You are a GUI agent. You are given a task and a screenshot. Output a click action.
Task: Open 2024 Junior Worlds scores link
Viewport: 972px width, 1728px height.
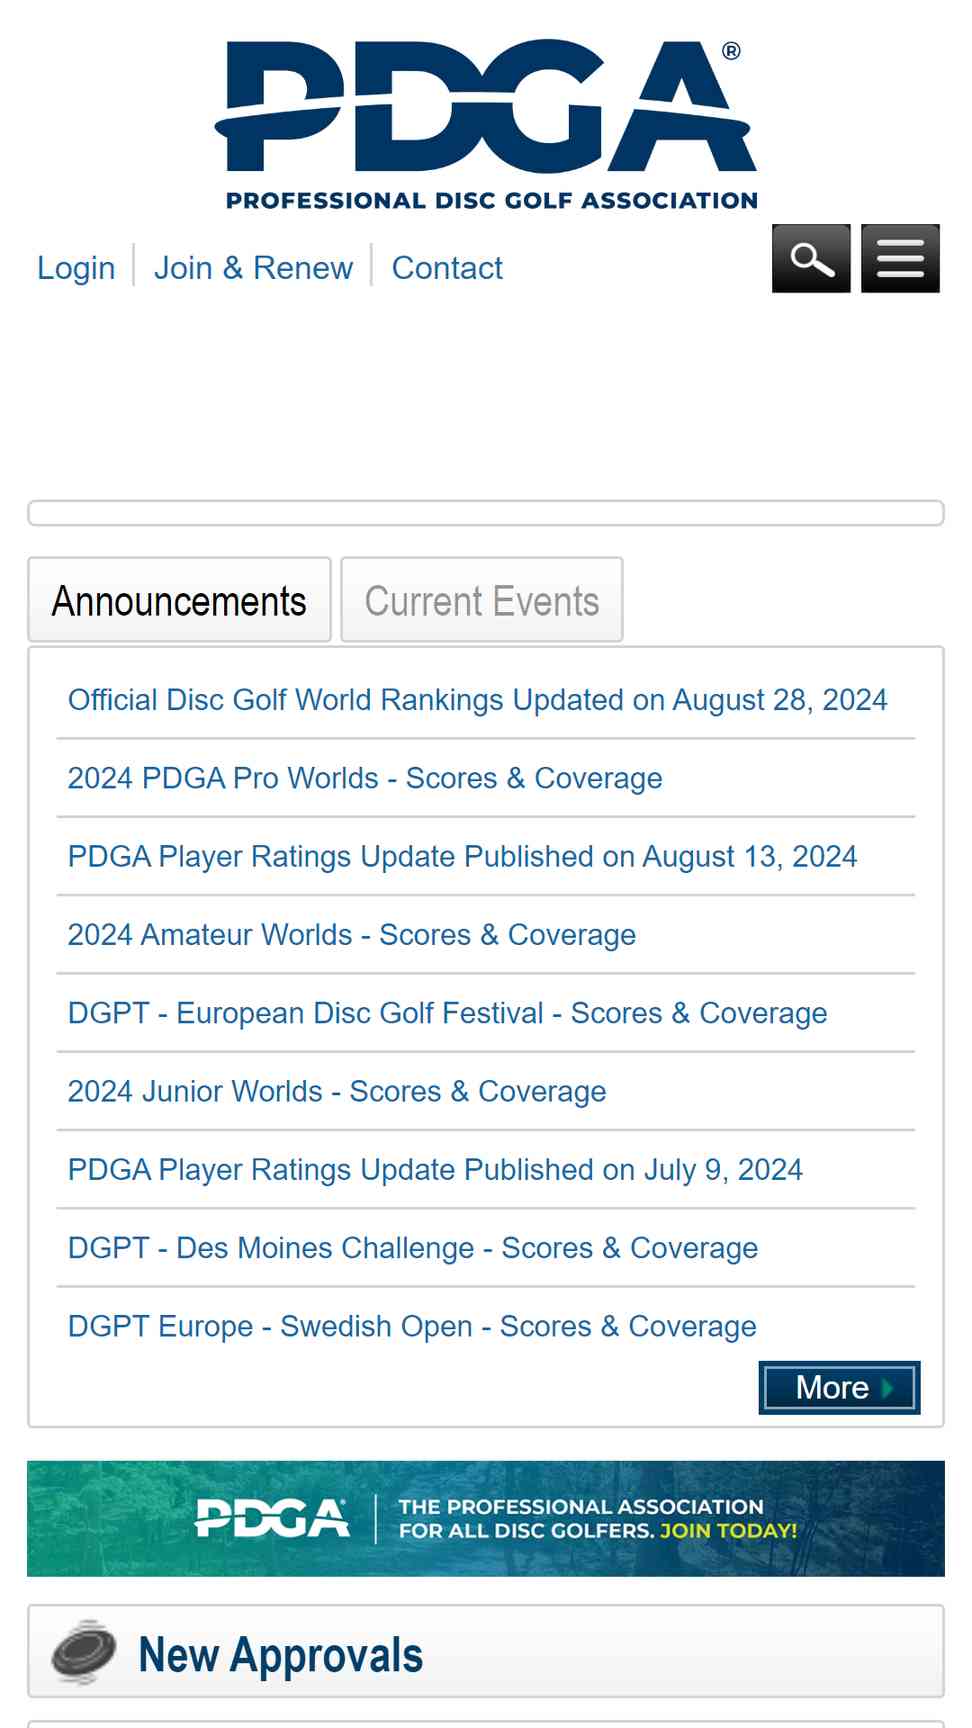[337, 1091]
